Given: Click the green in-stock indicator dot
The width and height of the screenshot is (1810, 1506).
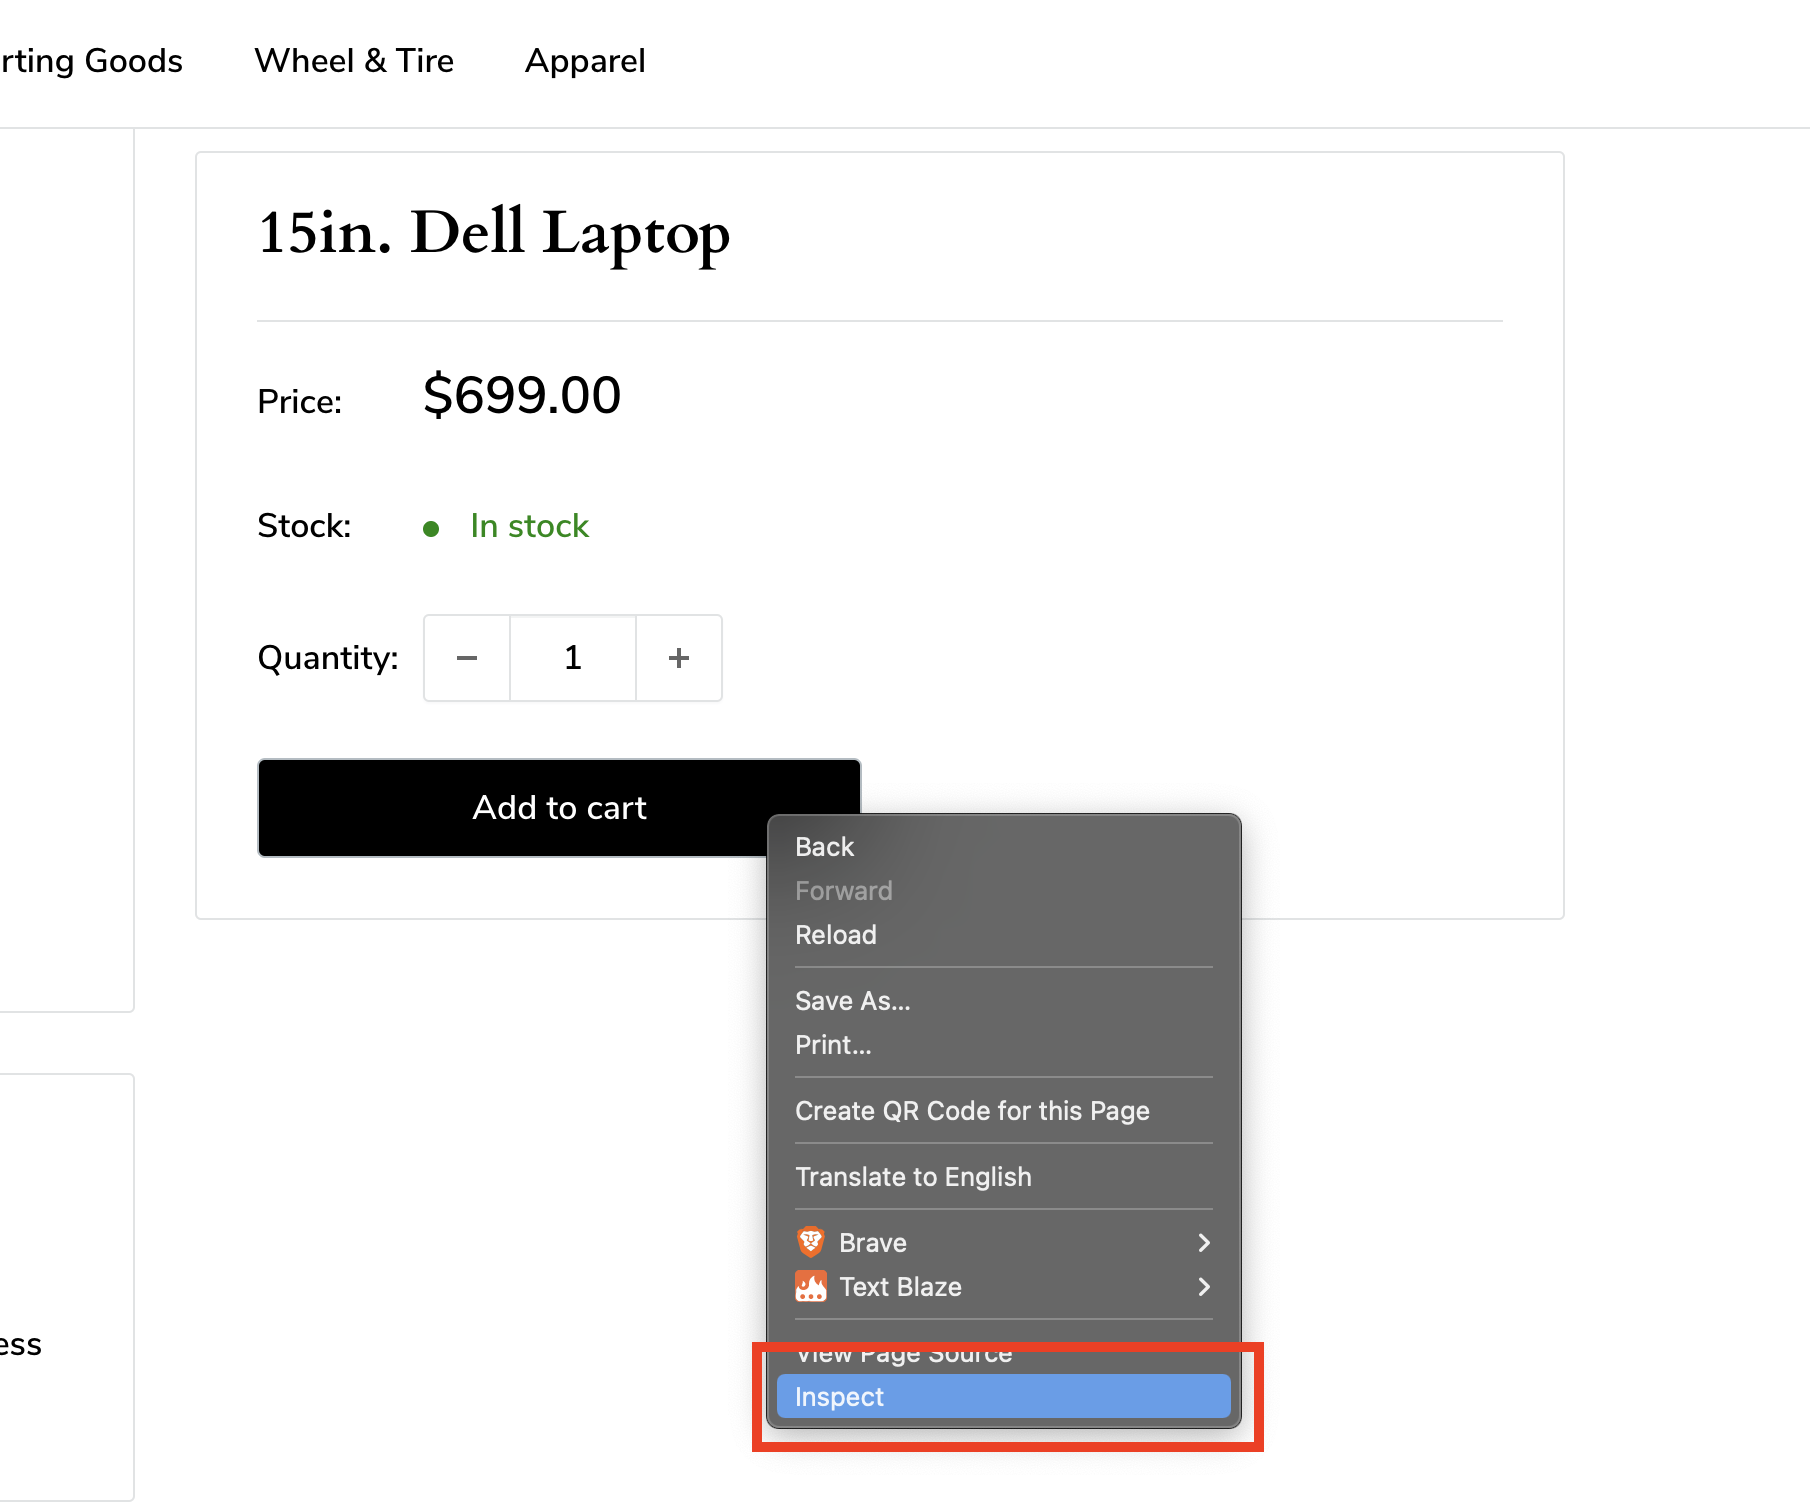Looking at the screenshot, I should click(431, 529).
